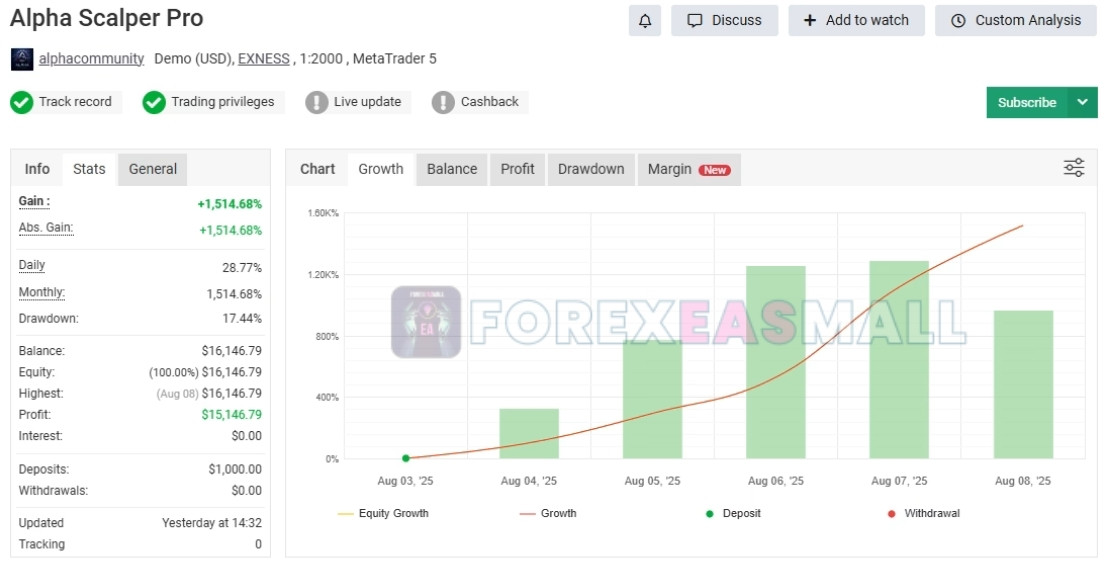Click the Gain value +1,514.68%
Image resolution: width=1110 pixels, height=565 pixels.
point(229,204)
